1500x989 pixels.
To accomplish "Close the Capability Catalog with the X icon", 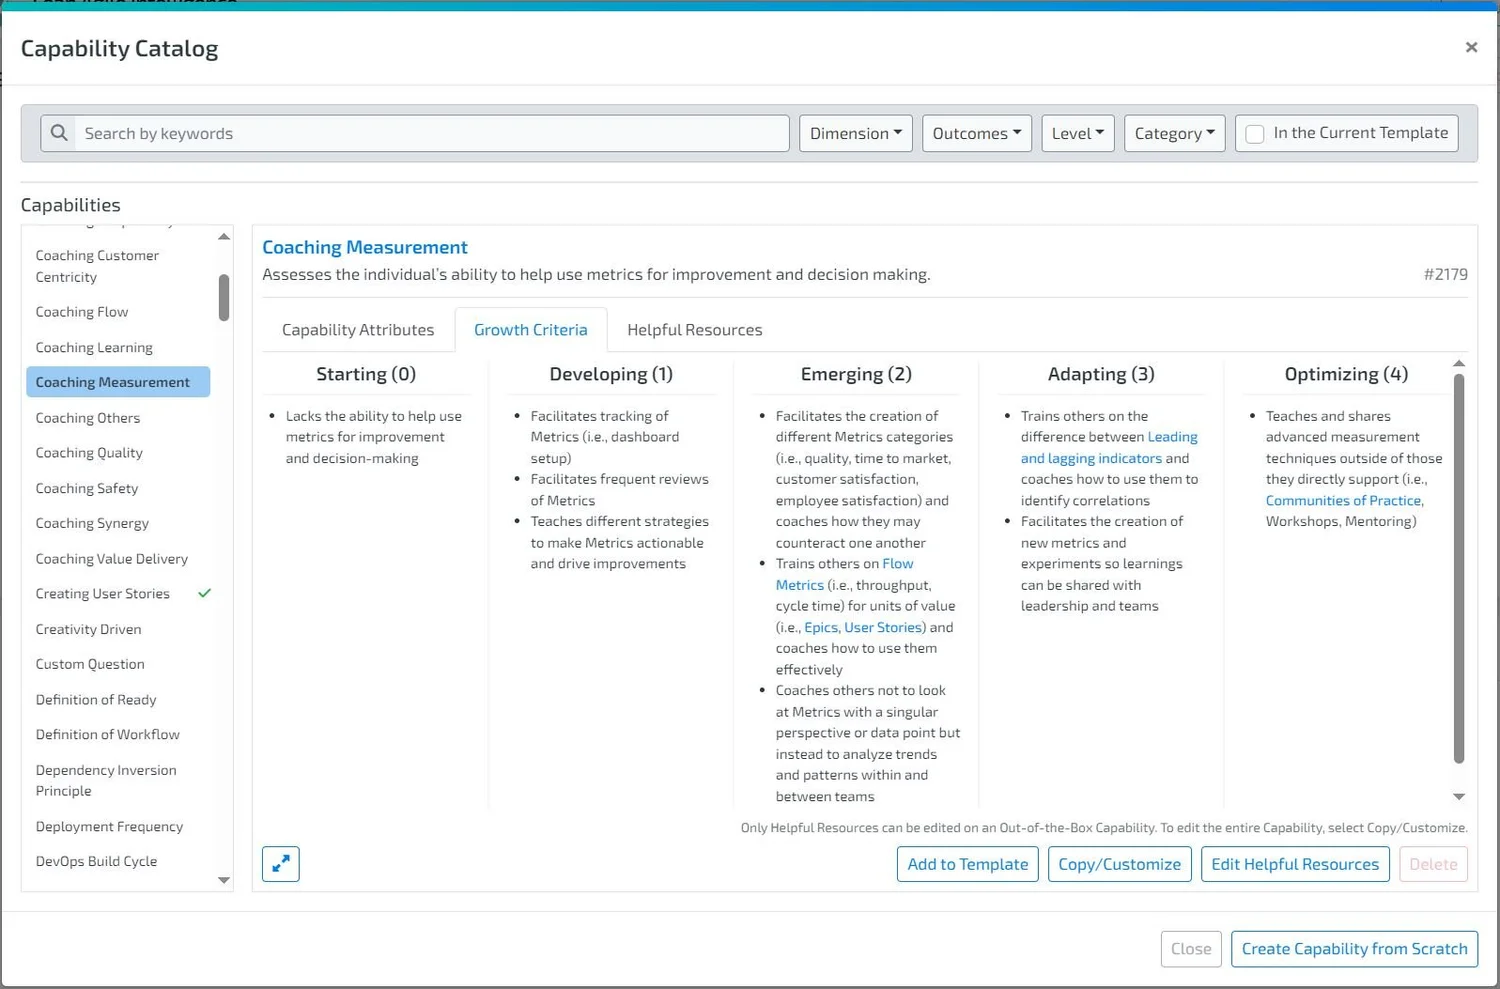I will [x=1471, y=47].
